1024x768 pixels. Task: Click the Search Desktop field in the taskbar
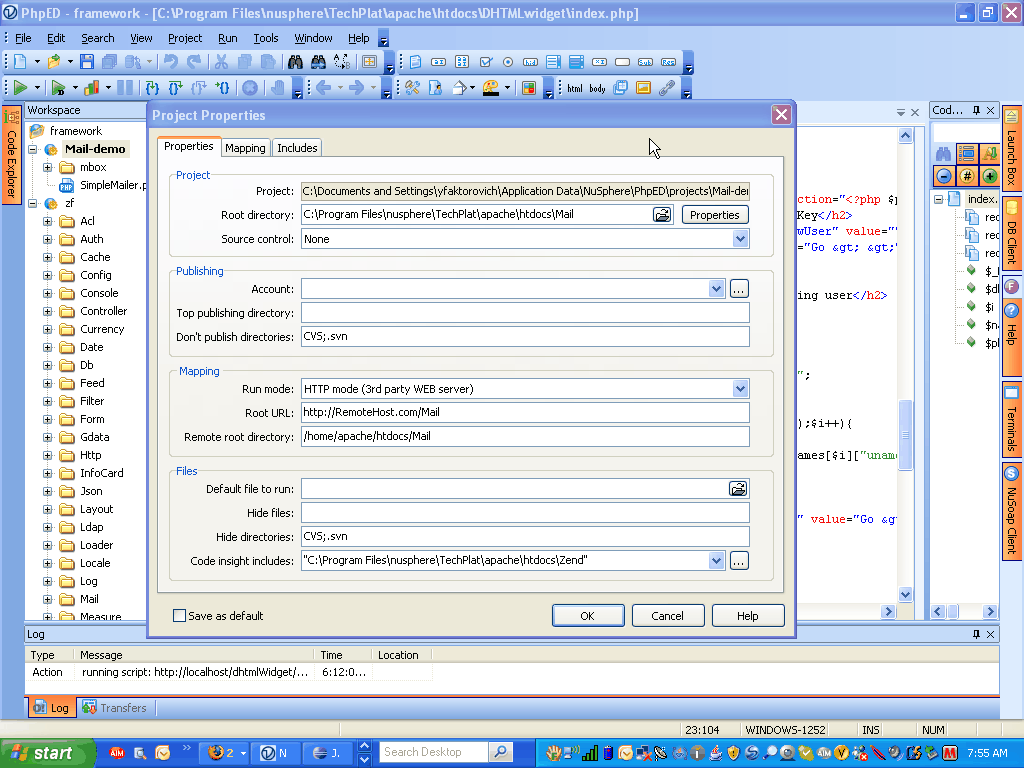pyautogui.click(x=434, y=752)
